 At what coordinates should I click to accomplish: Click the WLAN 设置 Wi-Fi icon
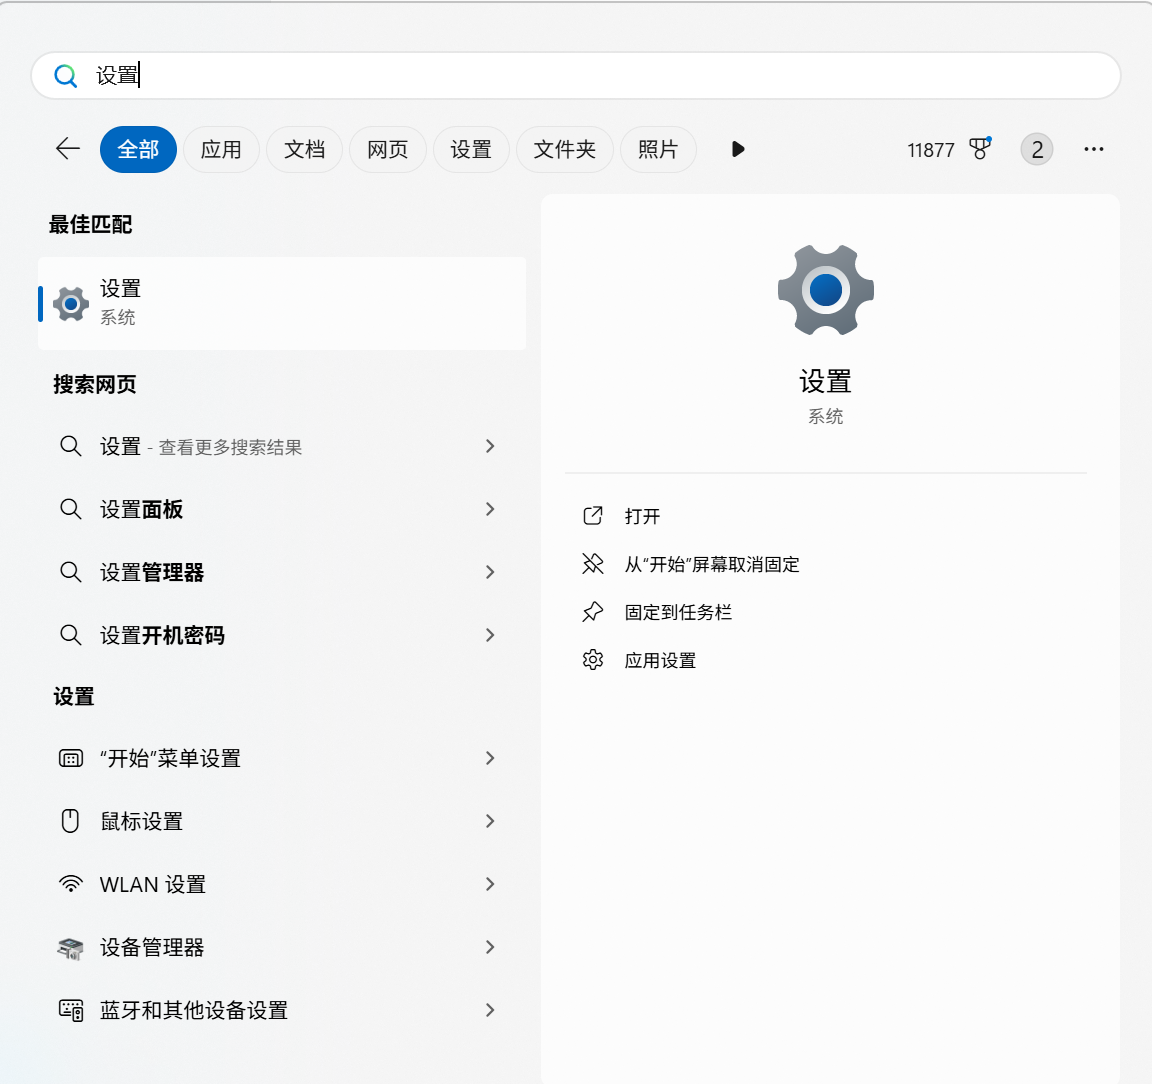70,885
